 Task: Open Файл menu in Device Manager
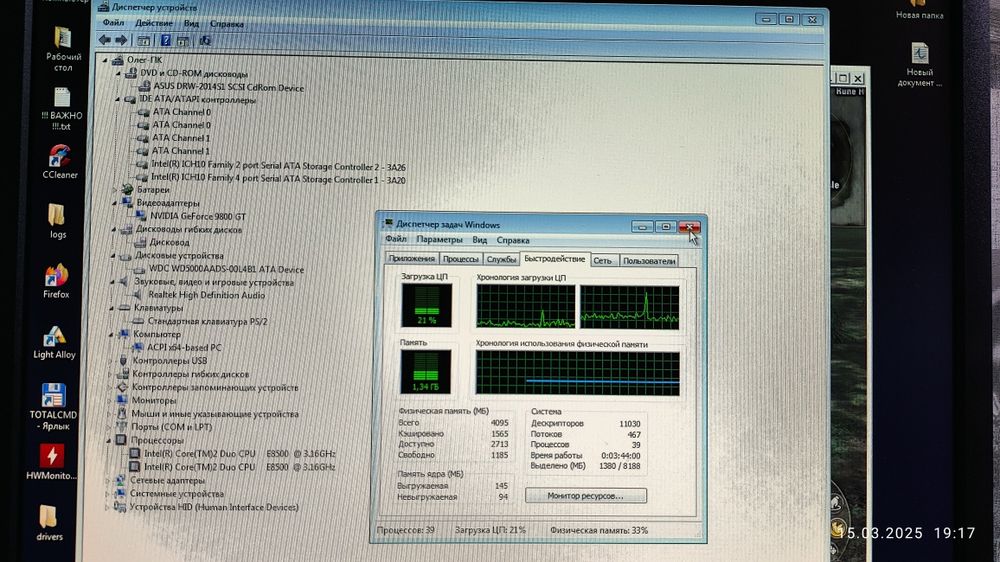point(114,22)
